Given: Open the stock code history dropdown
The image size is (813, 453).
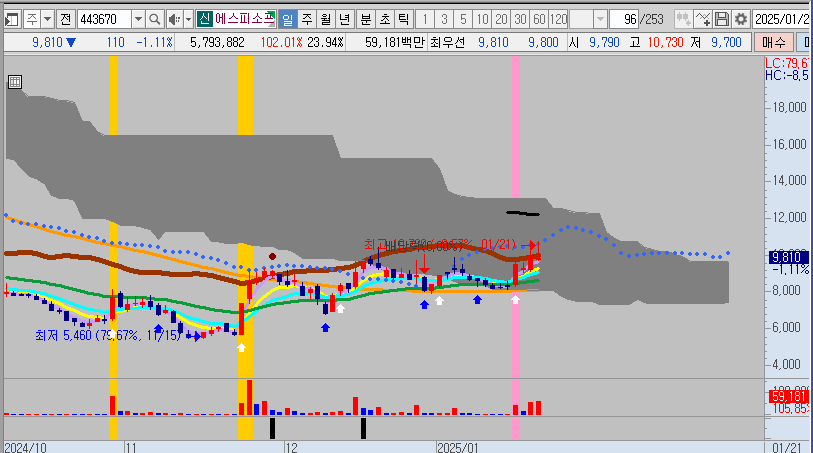Looking at the screenshot, I should click(x=138, y=20).
